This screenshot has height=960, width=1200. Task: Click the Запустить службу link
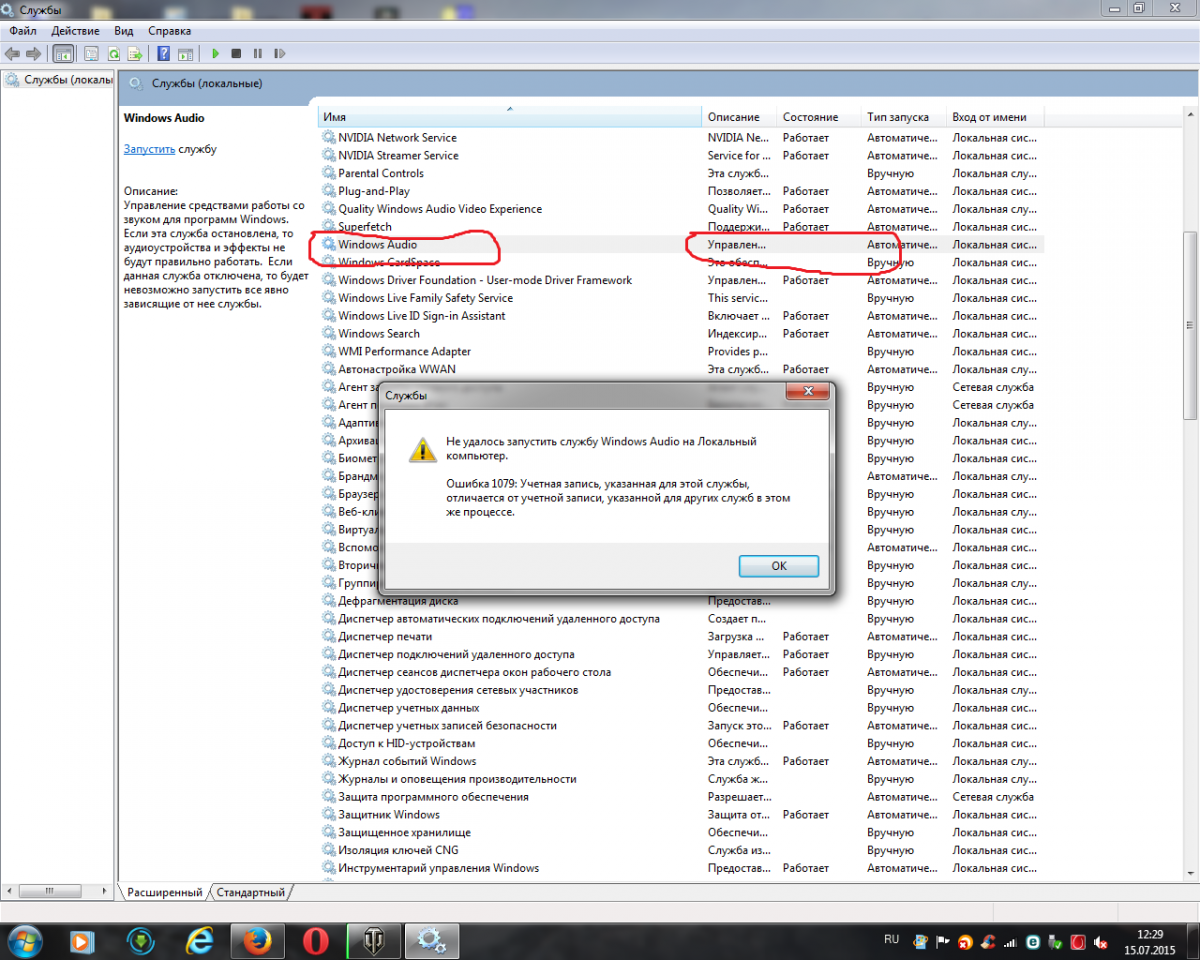pos(149,149)
